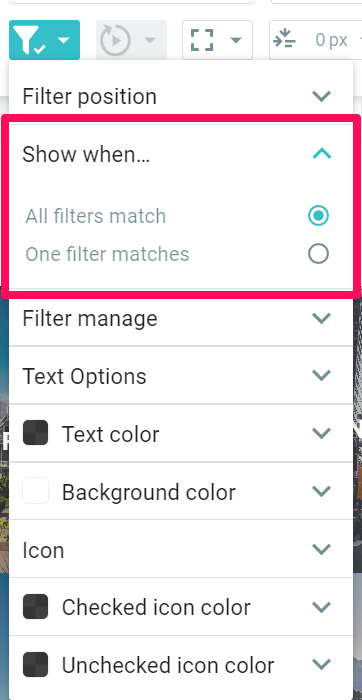The width and height of the screenshot is (362, 700).
Task: Click the filter funnel icon
Action: [x=29, y=40]
